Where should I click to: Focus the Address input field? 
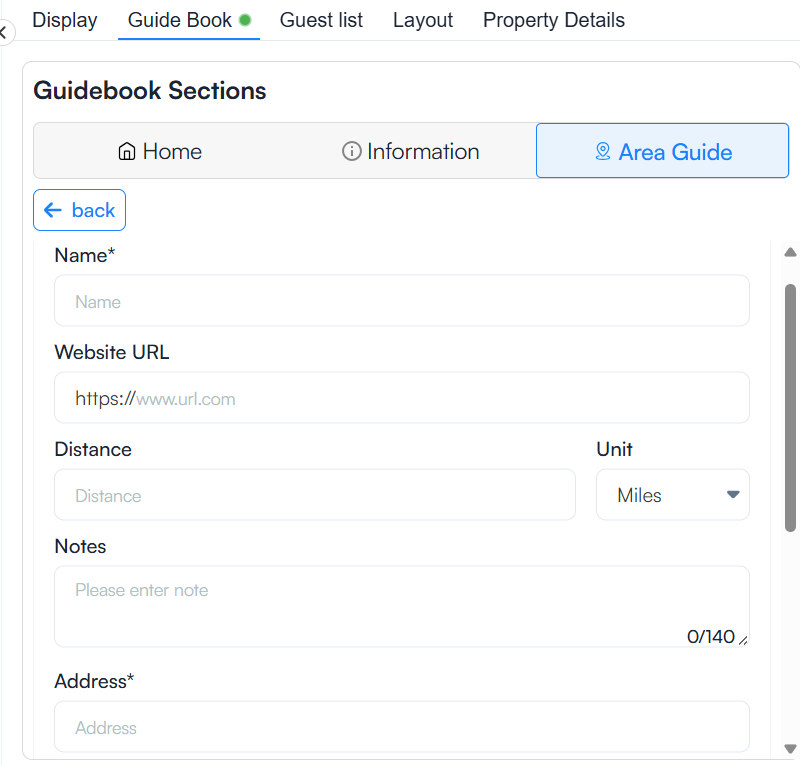[x=402, y=727]
